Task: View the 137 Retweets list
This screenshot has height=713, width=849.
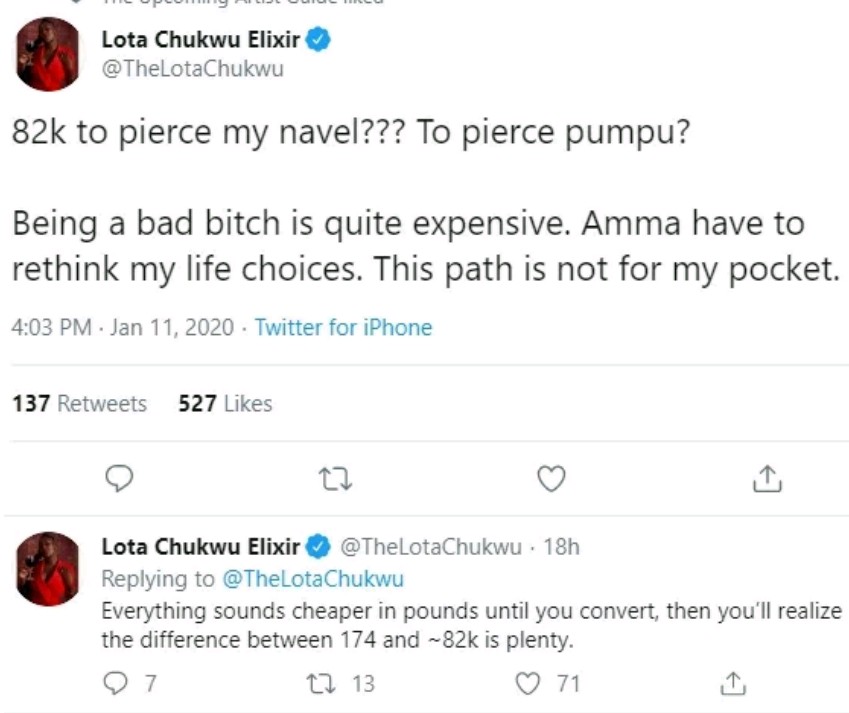Action: point(79,403)
